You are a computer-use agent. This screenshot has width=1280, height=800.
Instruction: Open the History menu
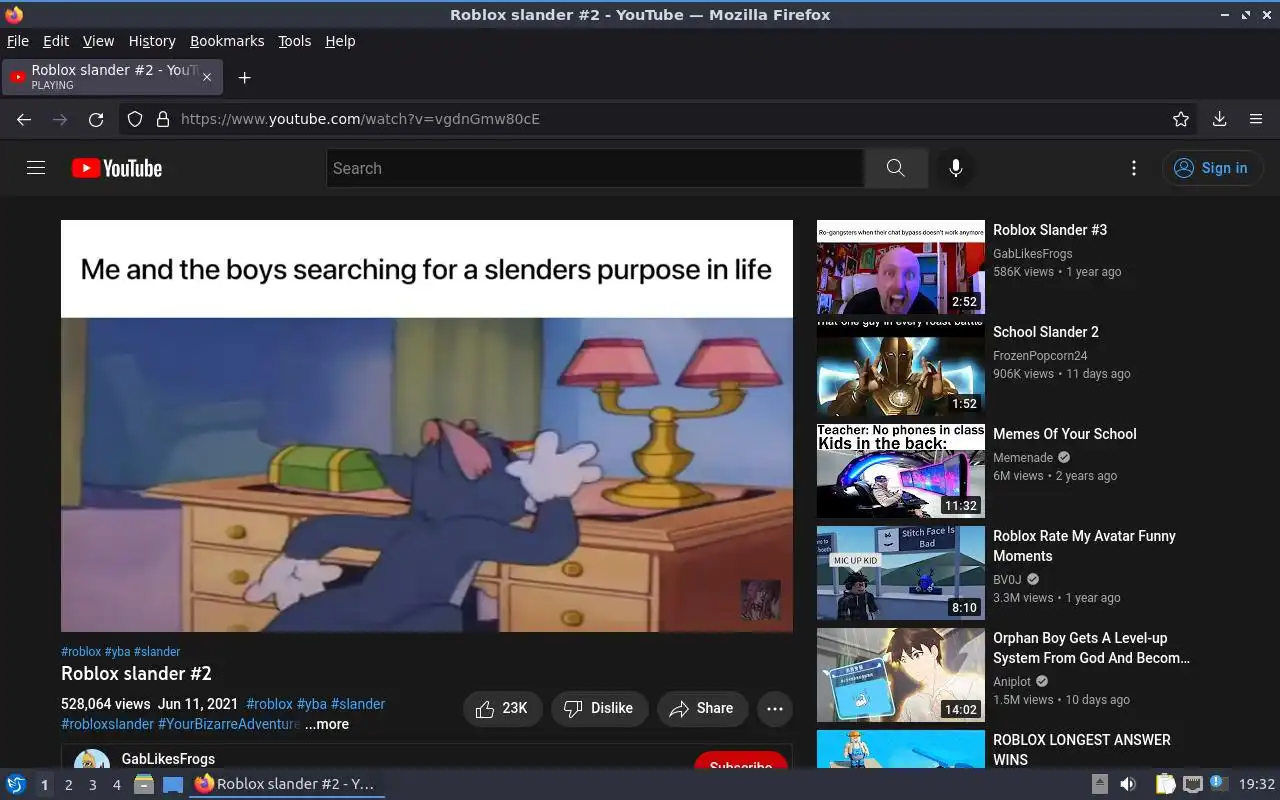point(152,41)
